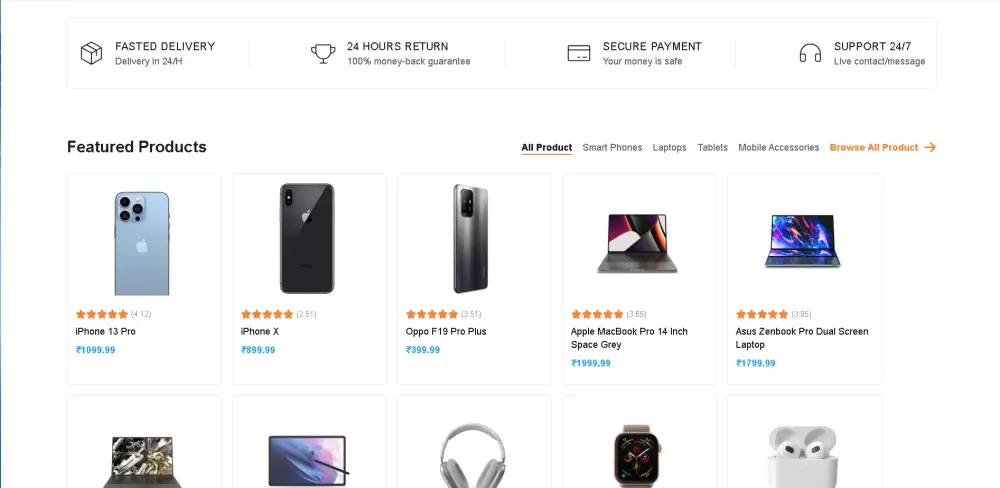The width and height of the screenshot is (1000, 488).
Task: Show the Tablets category
Action: [x=713, y=147]
